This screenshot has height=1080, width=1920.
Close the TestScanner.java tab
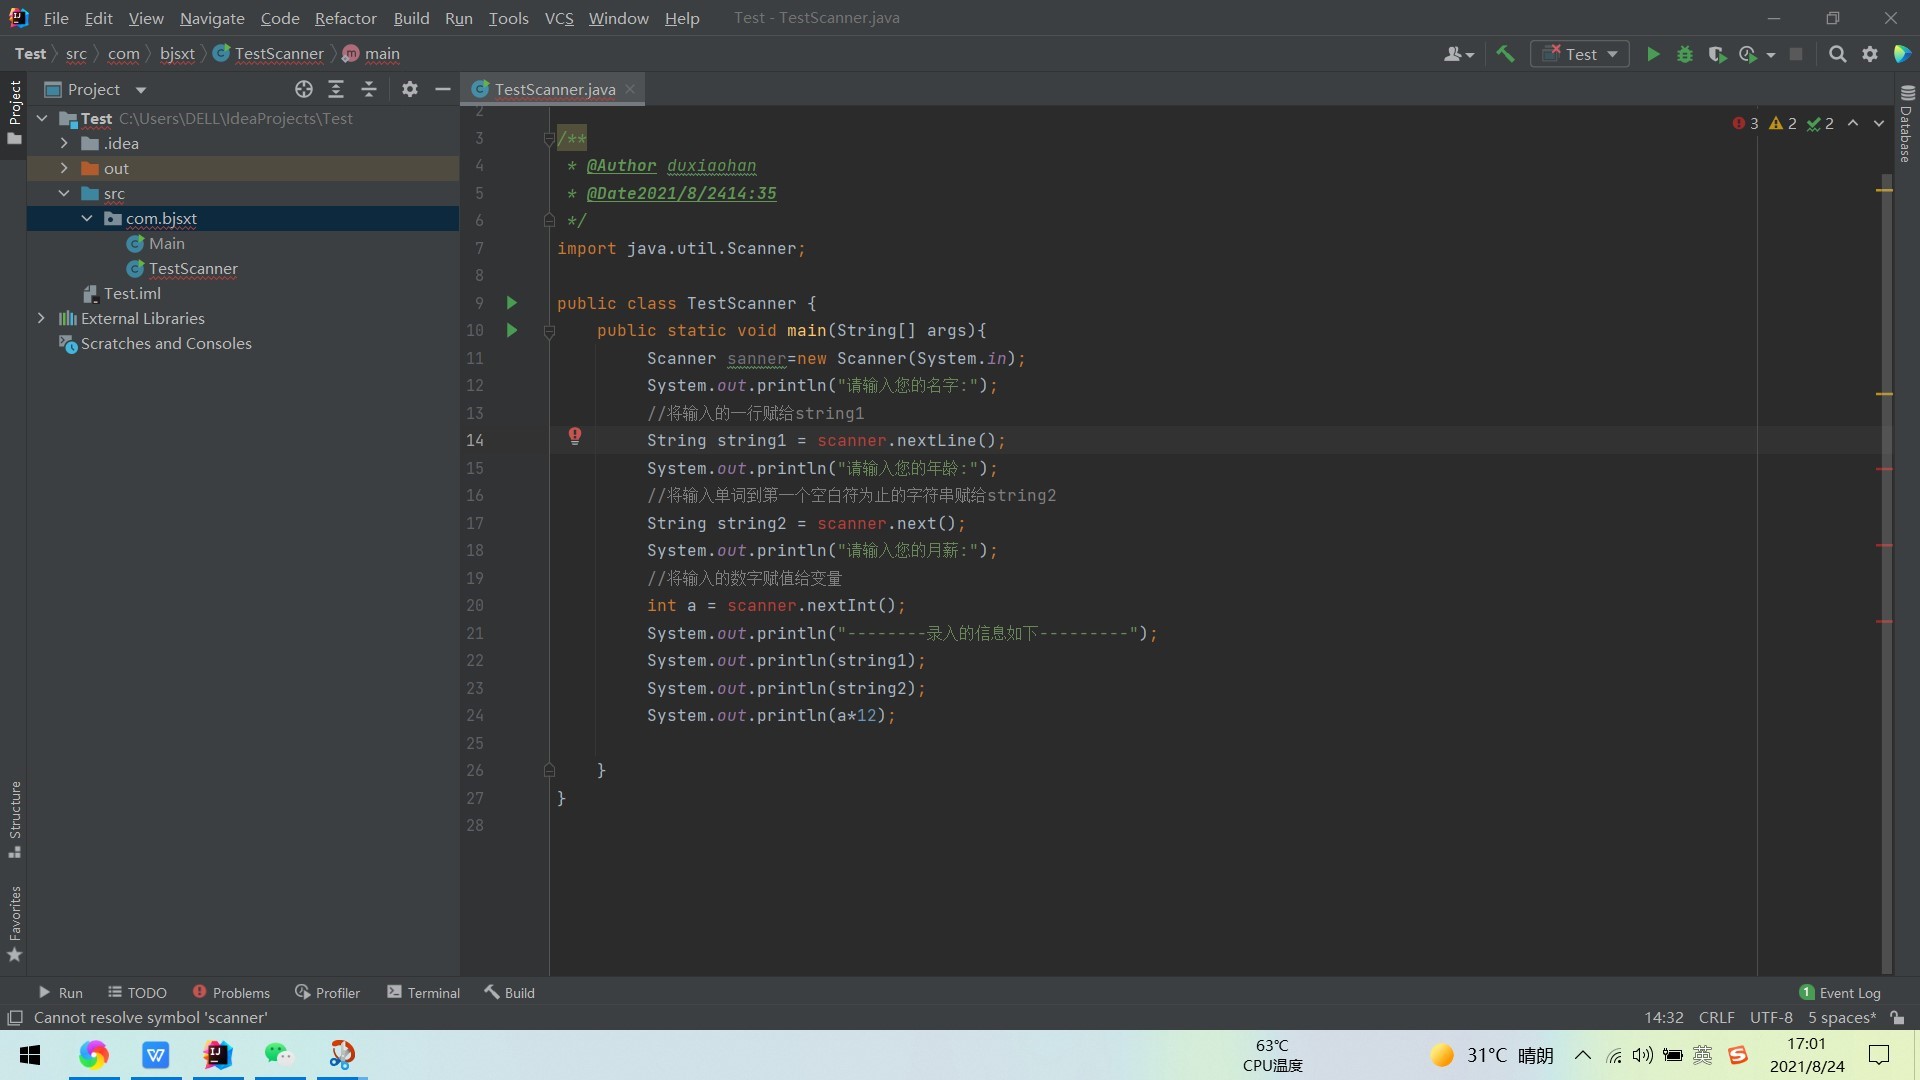tap(630, 89)
